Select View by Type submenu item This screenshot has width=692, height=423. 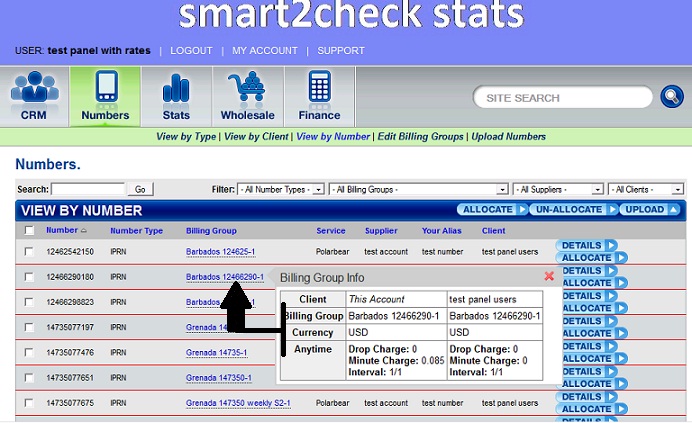coord(186,136)
